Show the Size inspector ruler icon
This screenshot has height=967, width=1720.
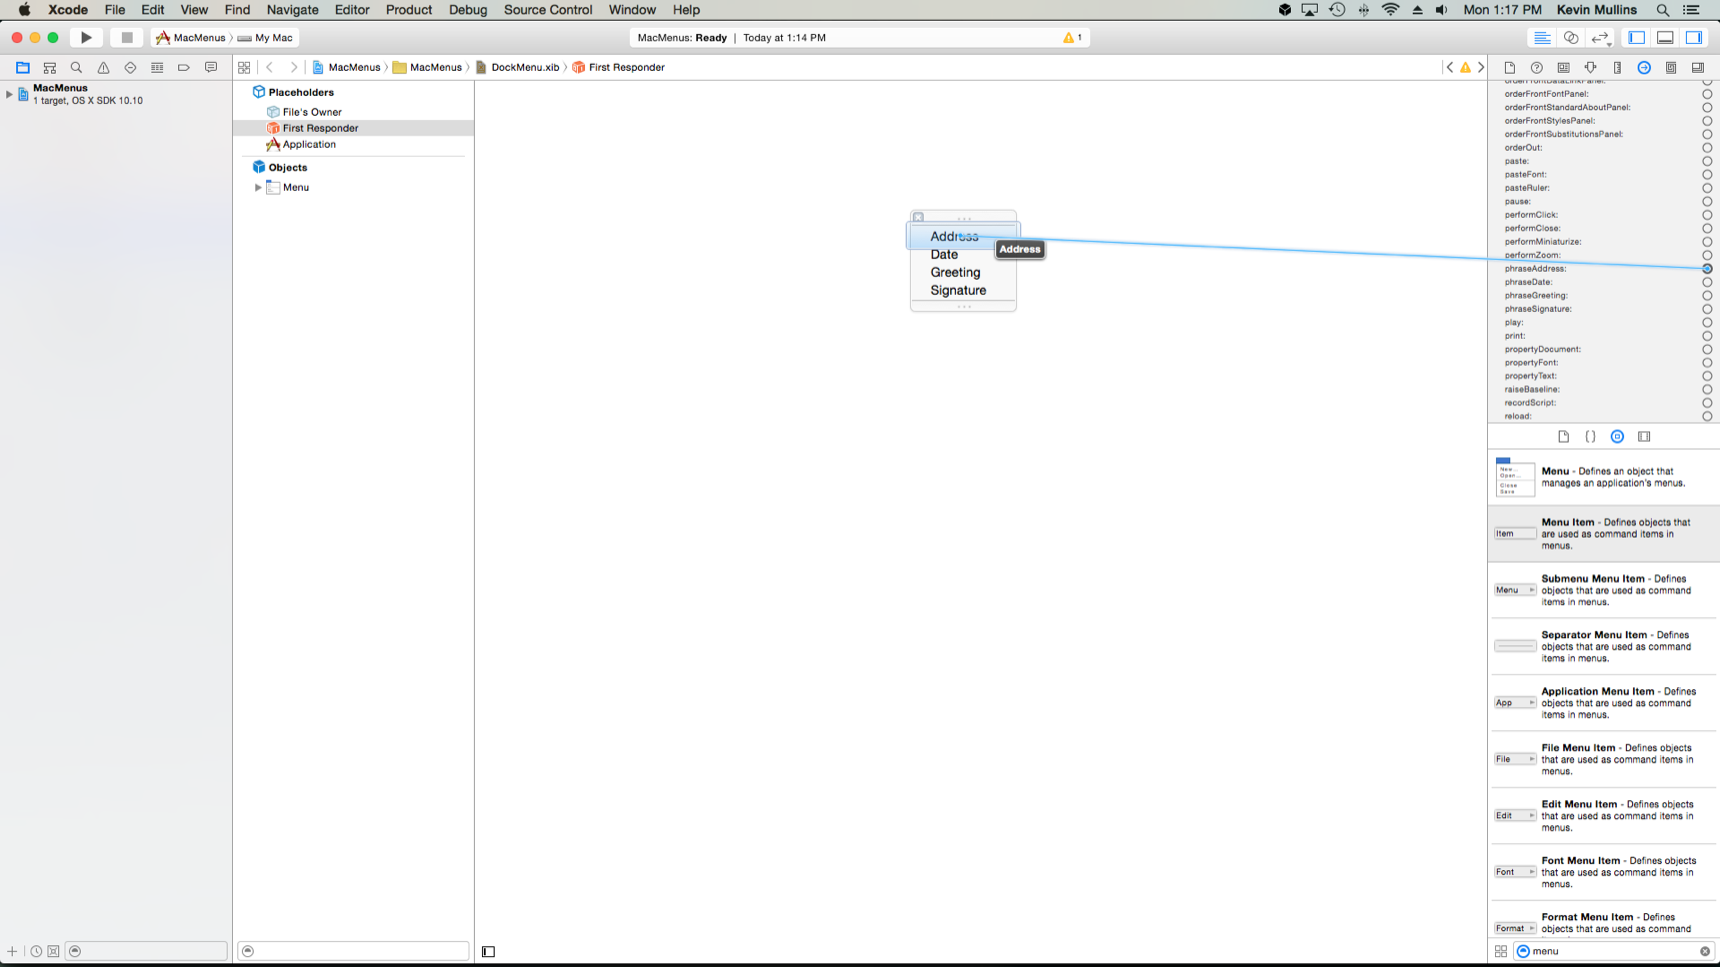click(x=1617, y=68)
